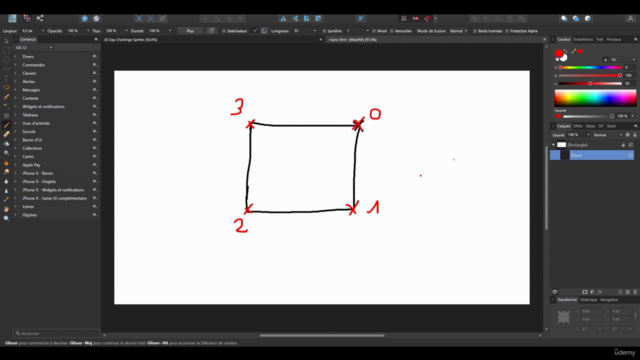Click the stabilizer window mode icon
The image size is (640, 360).
264,31
